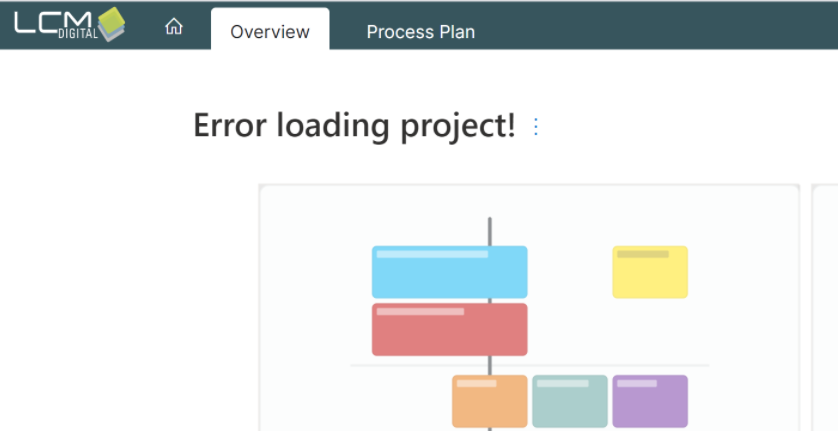The height and width of the screenshot is (431, 838).
Task: Click the white label bar inside the blue block
Action: [x=432, y=254]
